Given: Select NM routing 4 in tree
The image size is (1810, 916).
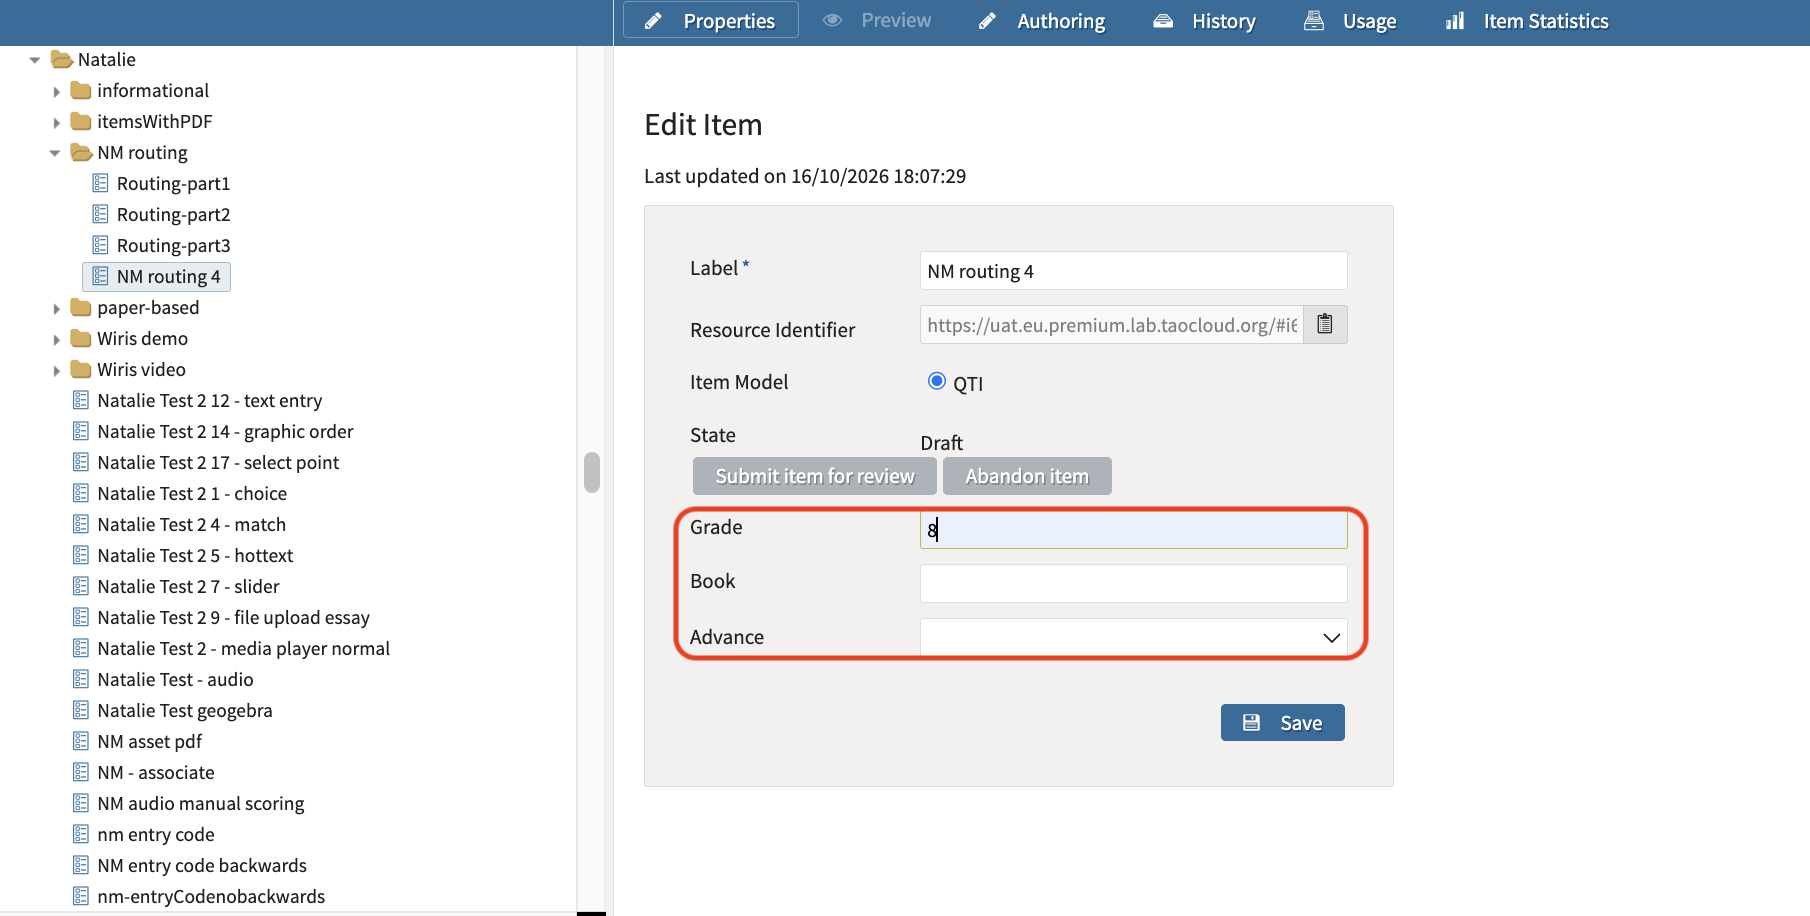Looking at the screenshot, I should pos(157,277).
